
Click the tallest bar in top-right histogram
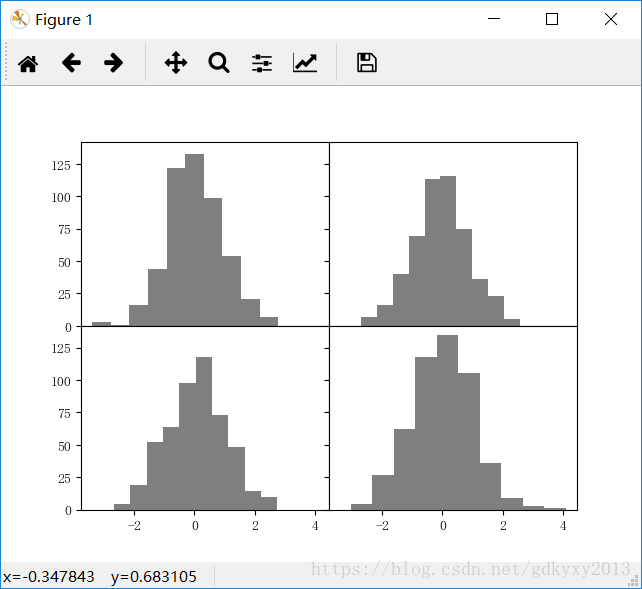(x=448, y=251)
